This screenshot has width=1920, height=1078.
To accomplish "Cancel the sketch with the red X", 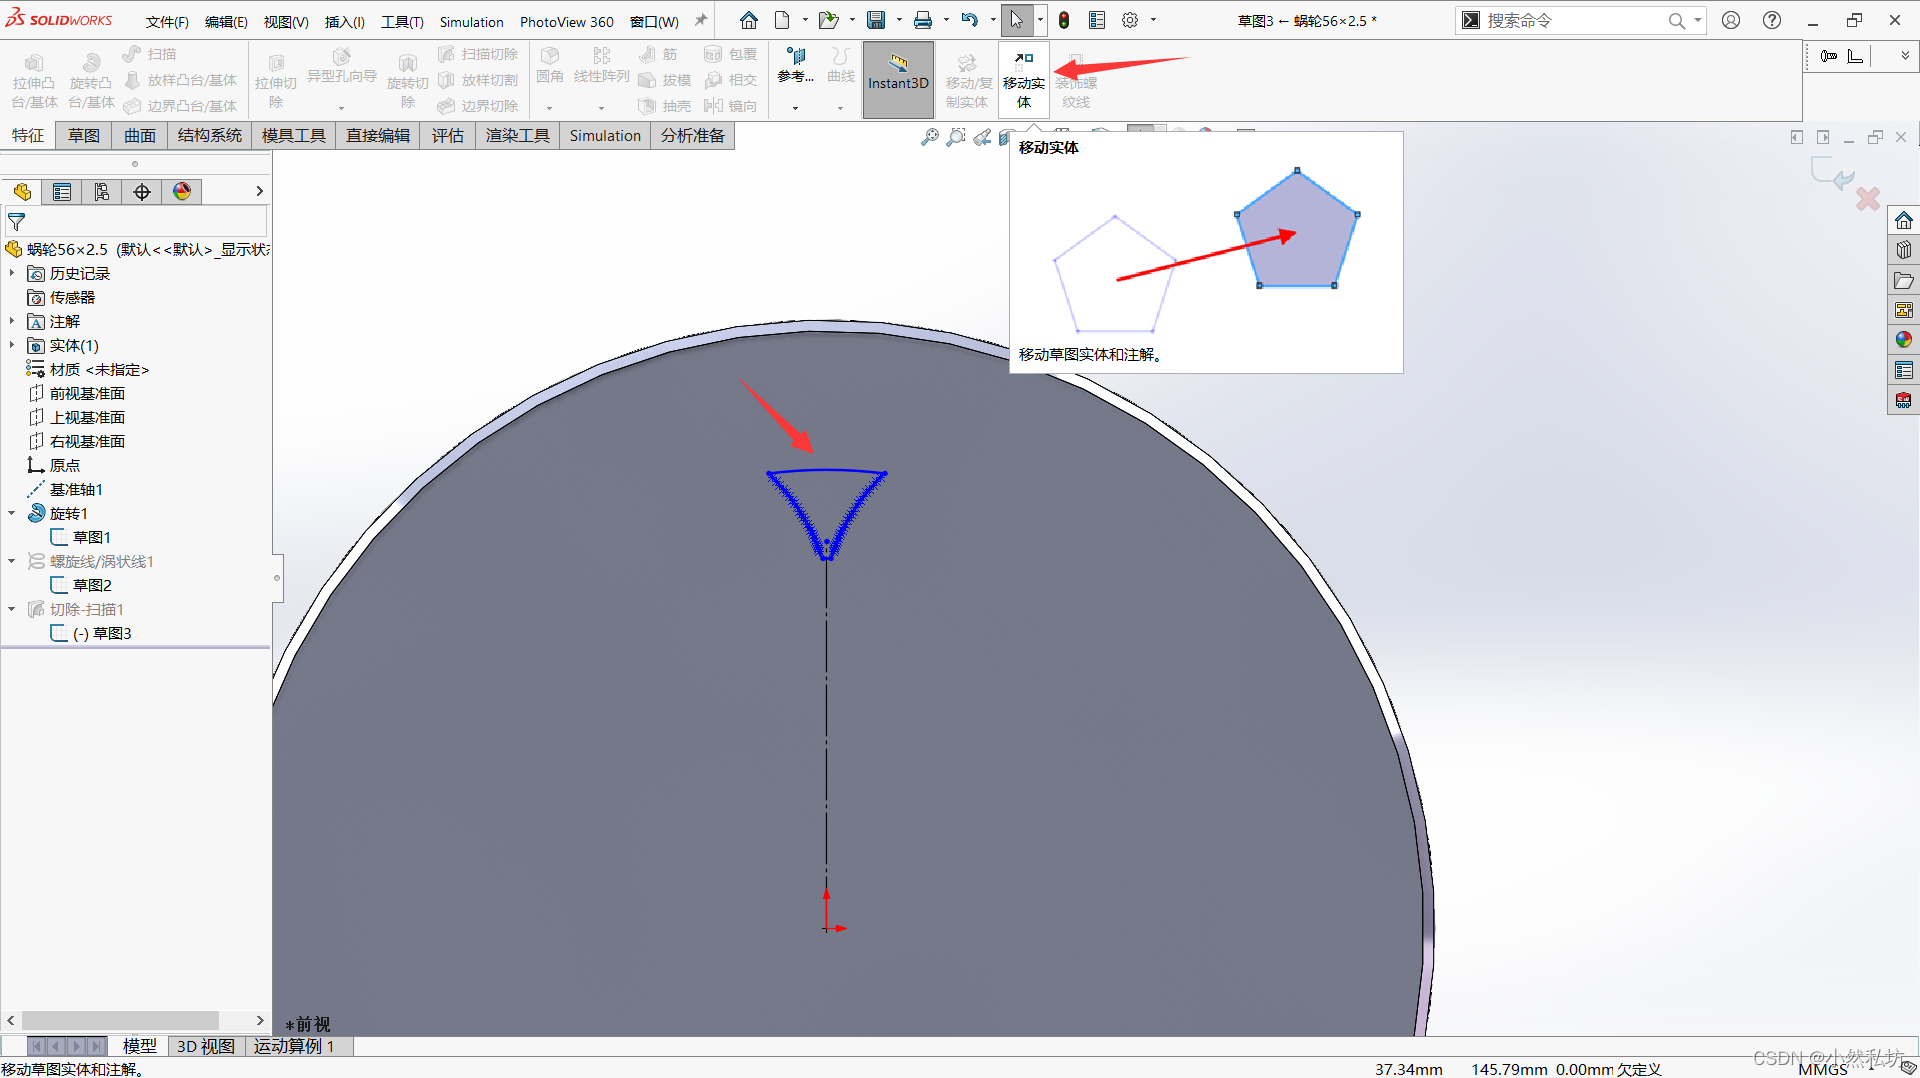I will 1868,199.
